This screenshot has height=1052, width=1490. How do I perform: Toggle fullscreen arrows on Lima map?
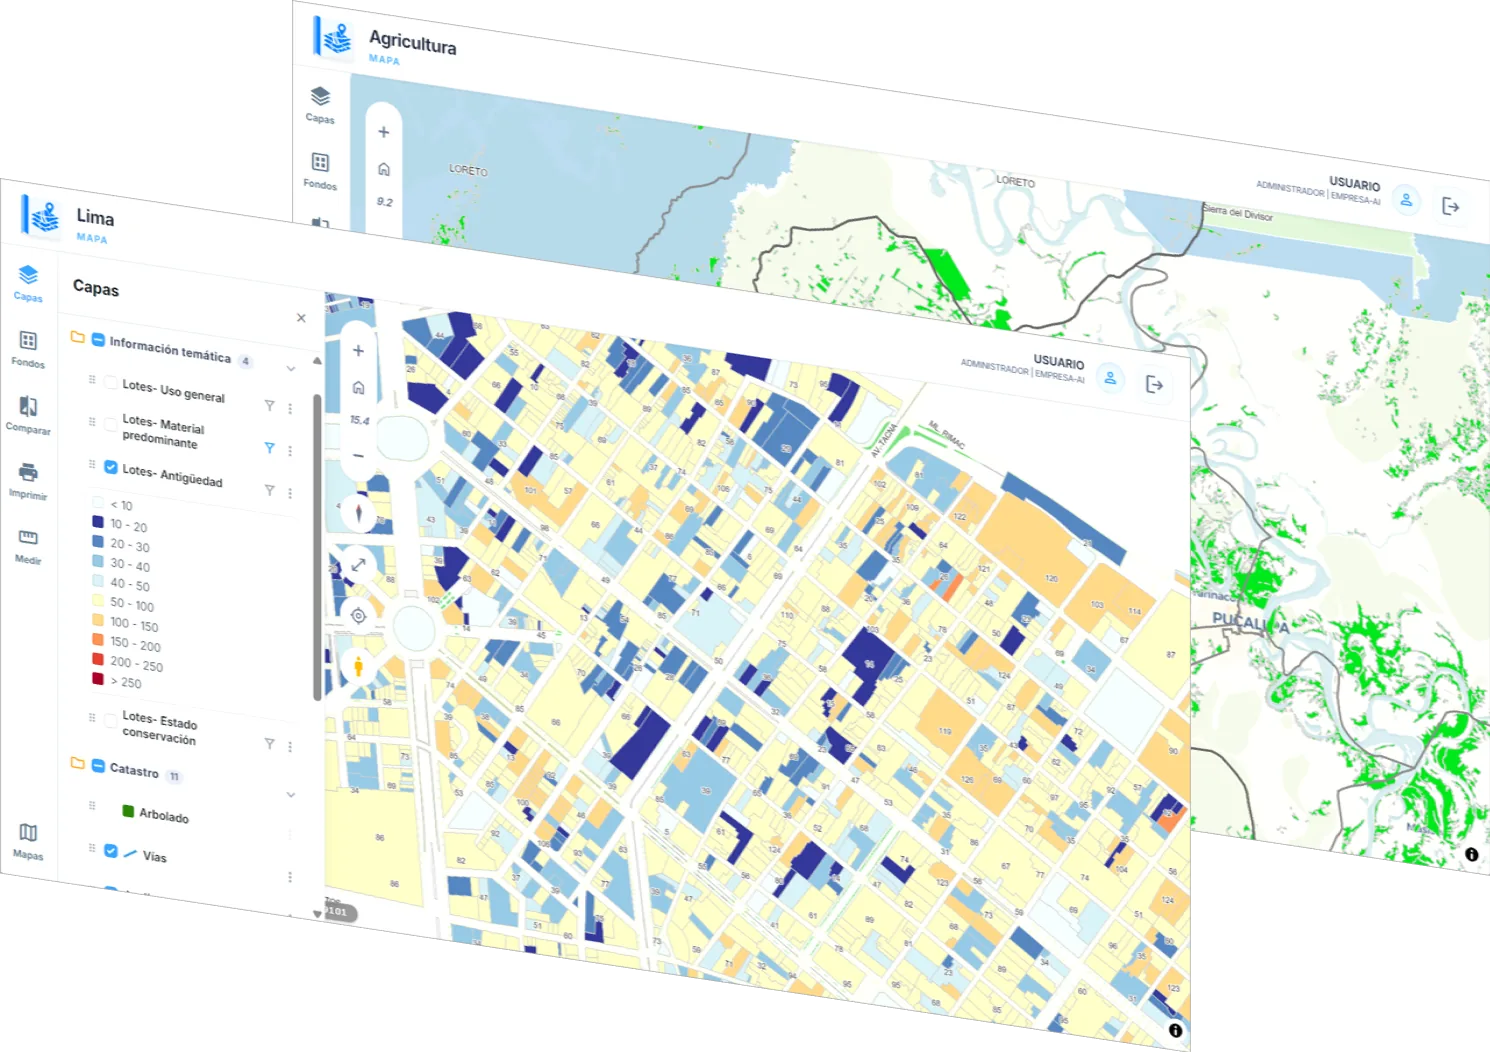click(x=358, y=565)
